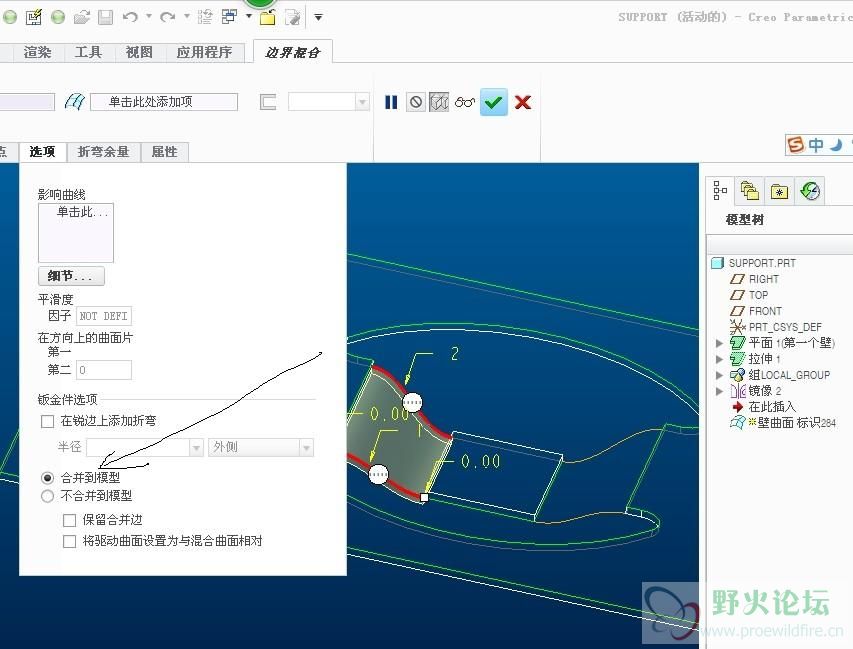Open the 选项 dashboard panel tab
853x649 pixels.
42,152
